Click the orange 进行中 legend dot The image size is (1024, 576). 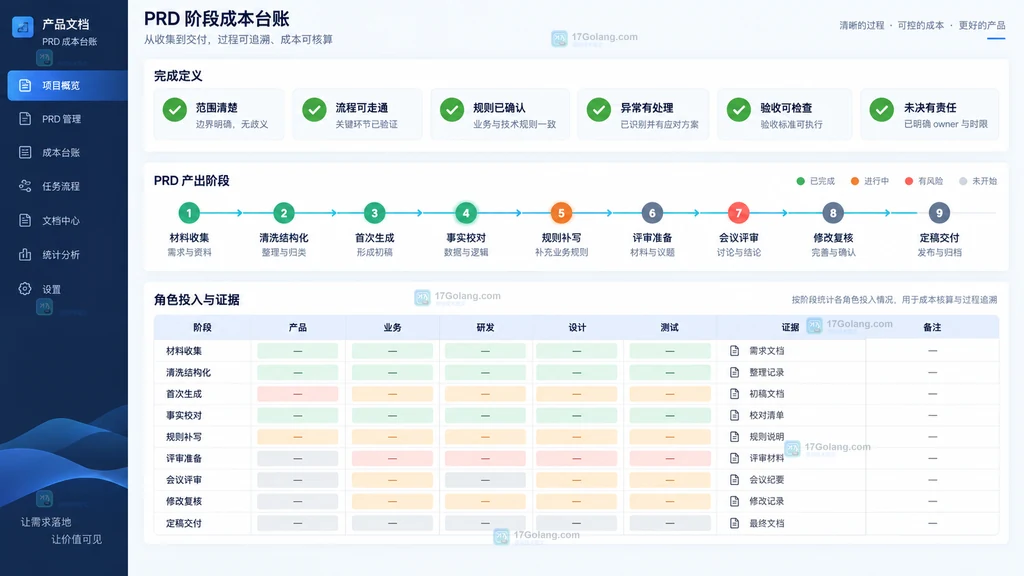point(855,182)
